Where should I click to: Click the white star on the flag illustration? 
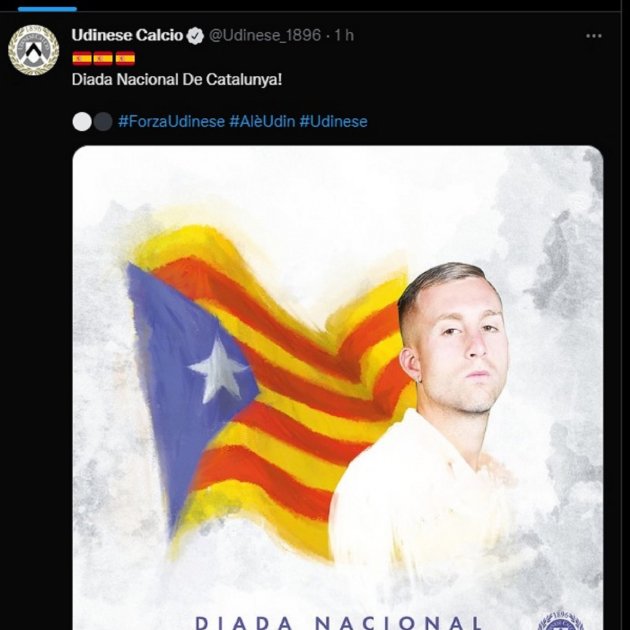(x=219, y=370)
